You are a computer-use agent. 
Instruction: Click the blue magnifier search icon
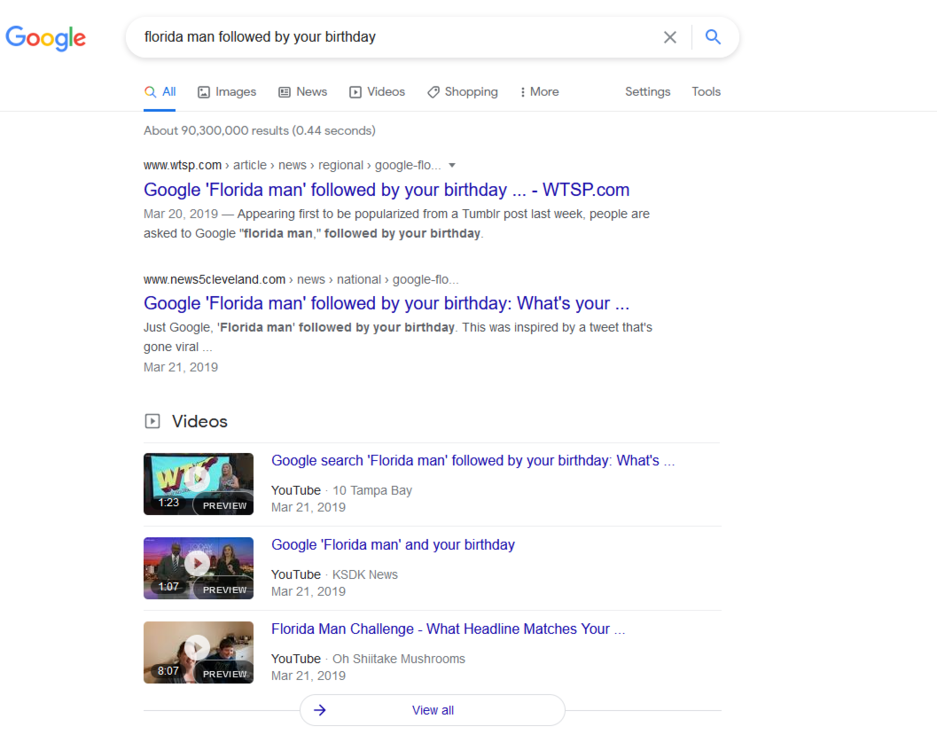(x=713, y=37)
